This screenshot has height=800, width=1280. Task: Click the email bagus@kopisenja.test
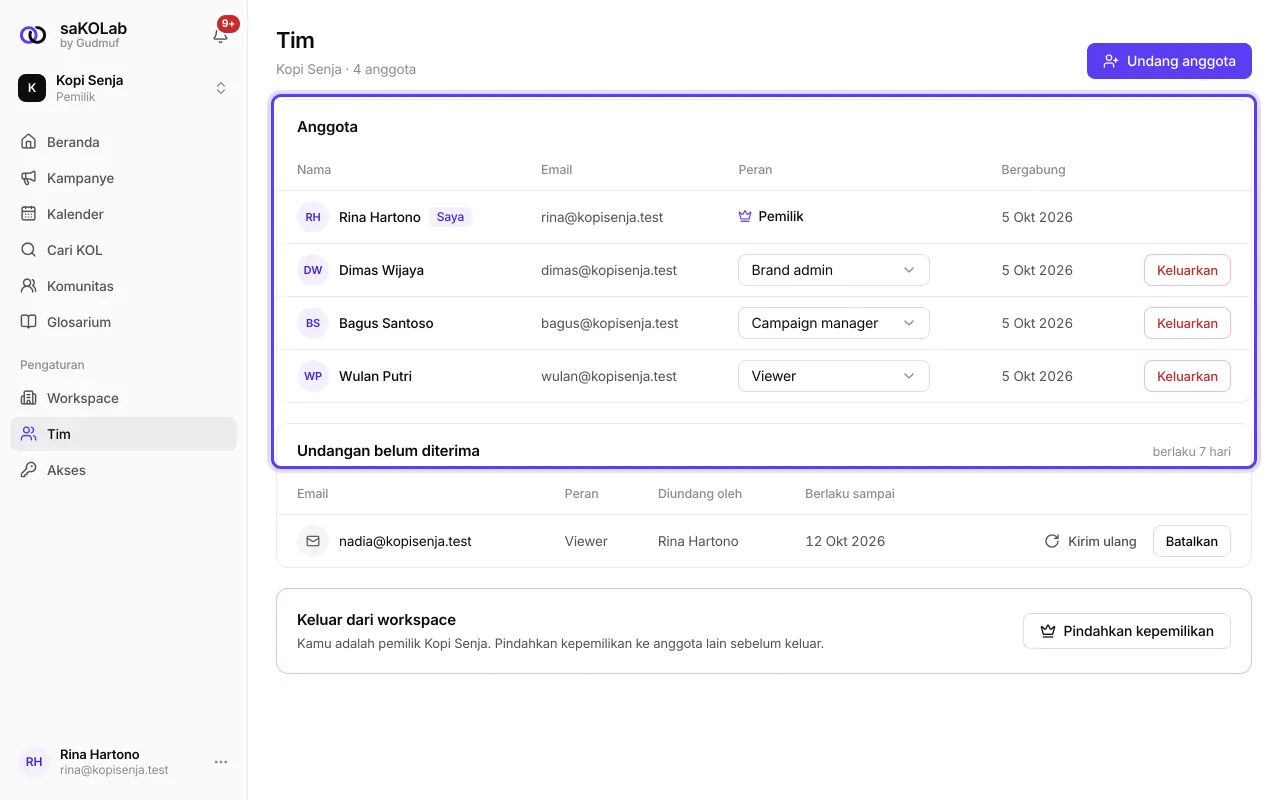(x=610, y=323)
